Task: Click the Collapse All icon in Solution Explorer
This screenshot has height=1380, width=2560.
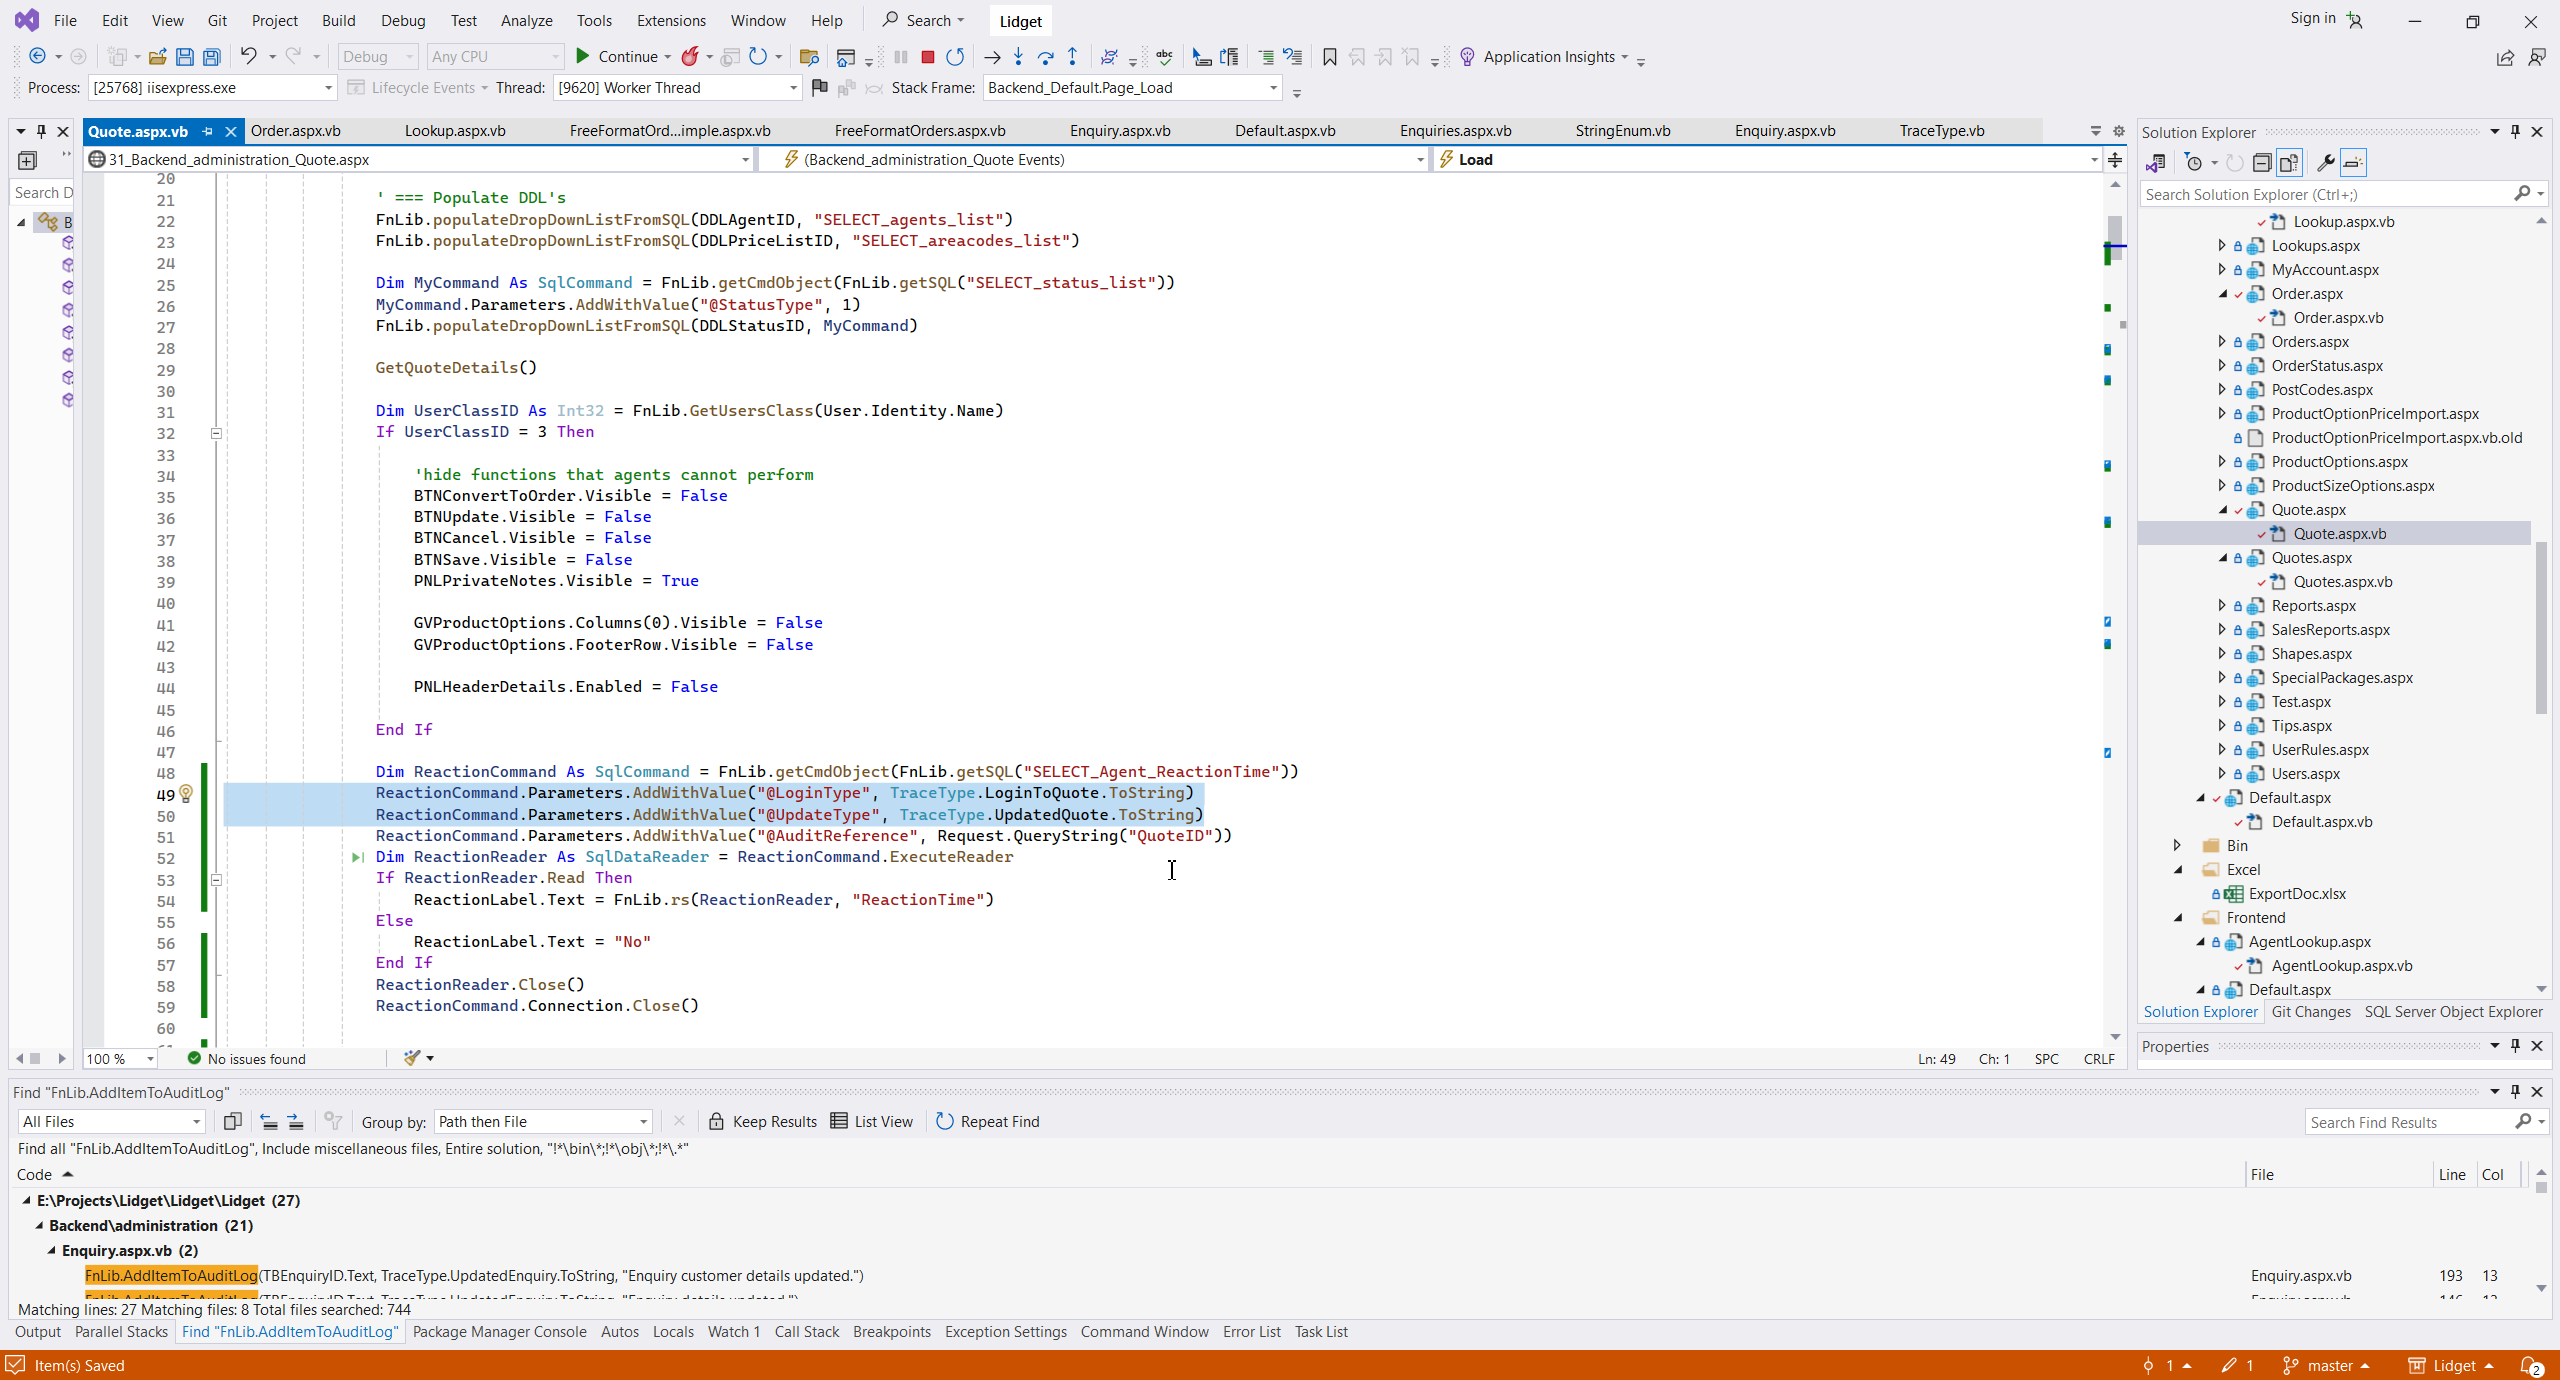Action: [x=2261, y=163]
